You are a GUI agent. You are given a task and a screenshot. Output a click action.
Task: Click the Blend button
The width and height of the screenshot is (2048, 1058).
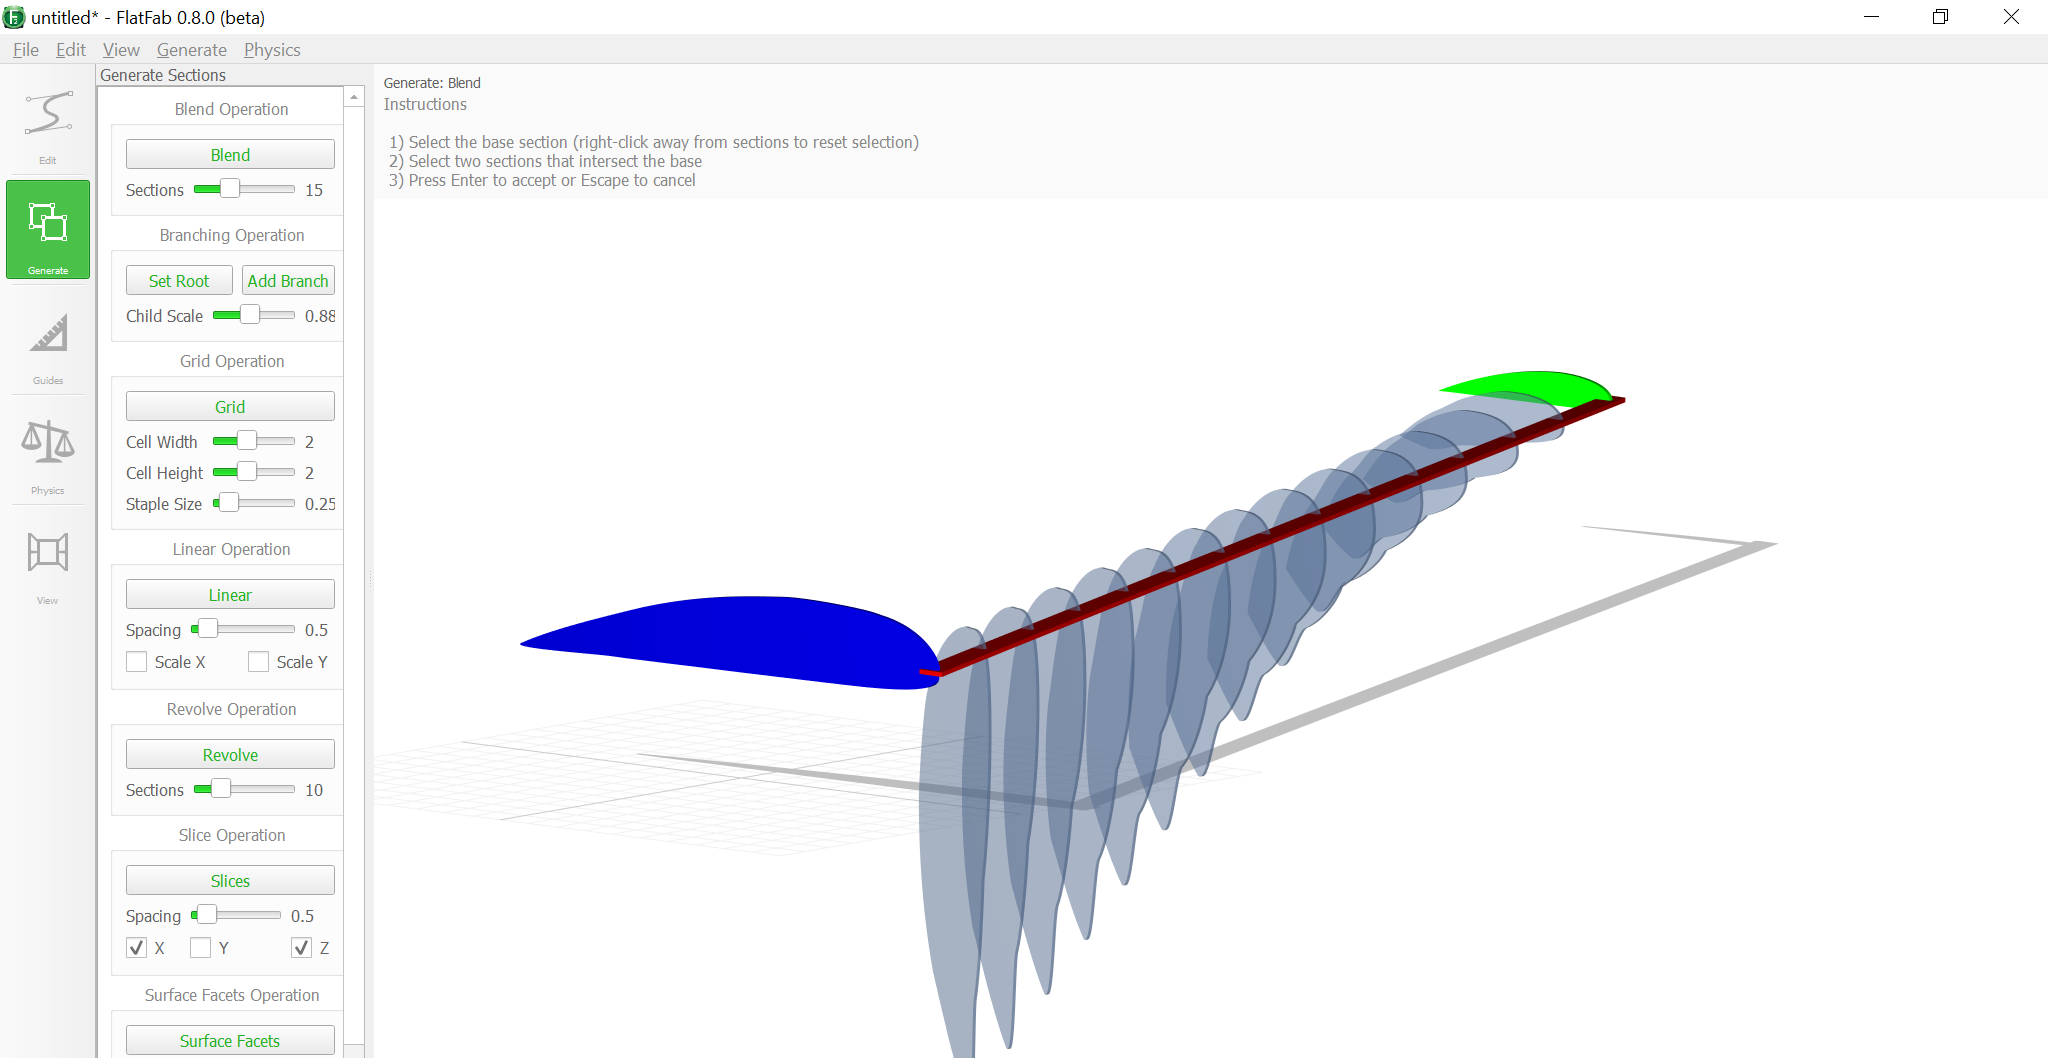pos(230,155)
